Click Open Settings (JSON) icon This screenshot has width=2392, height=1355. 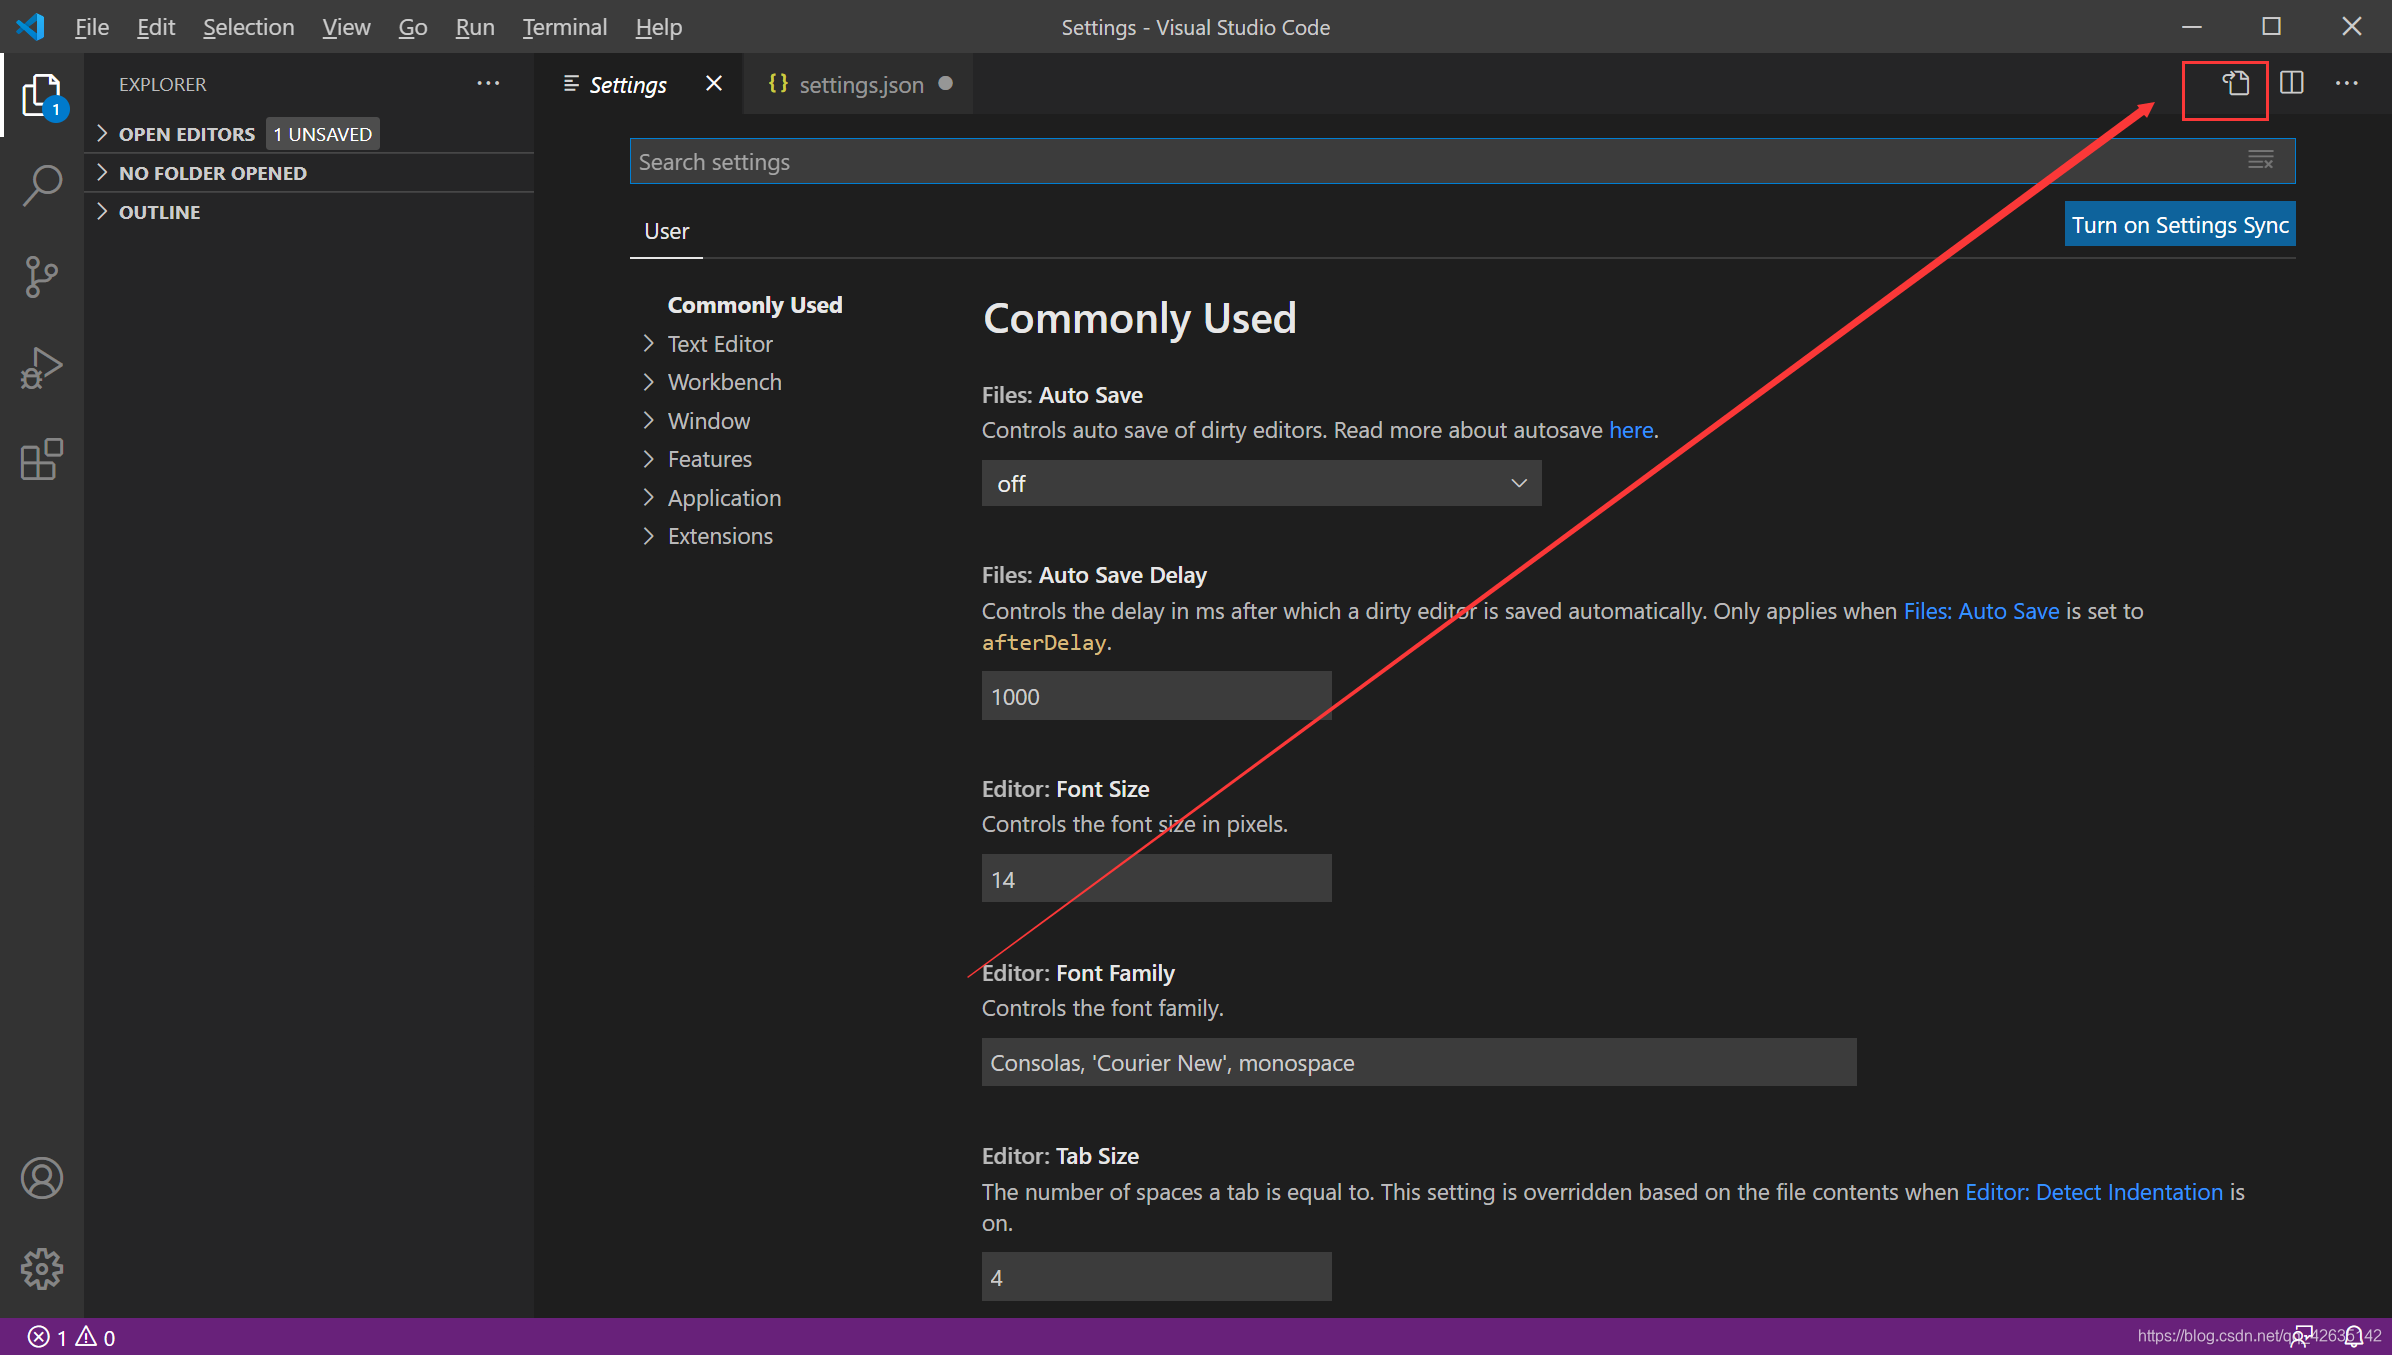(2235, 84)
